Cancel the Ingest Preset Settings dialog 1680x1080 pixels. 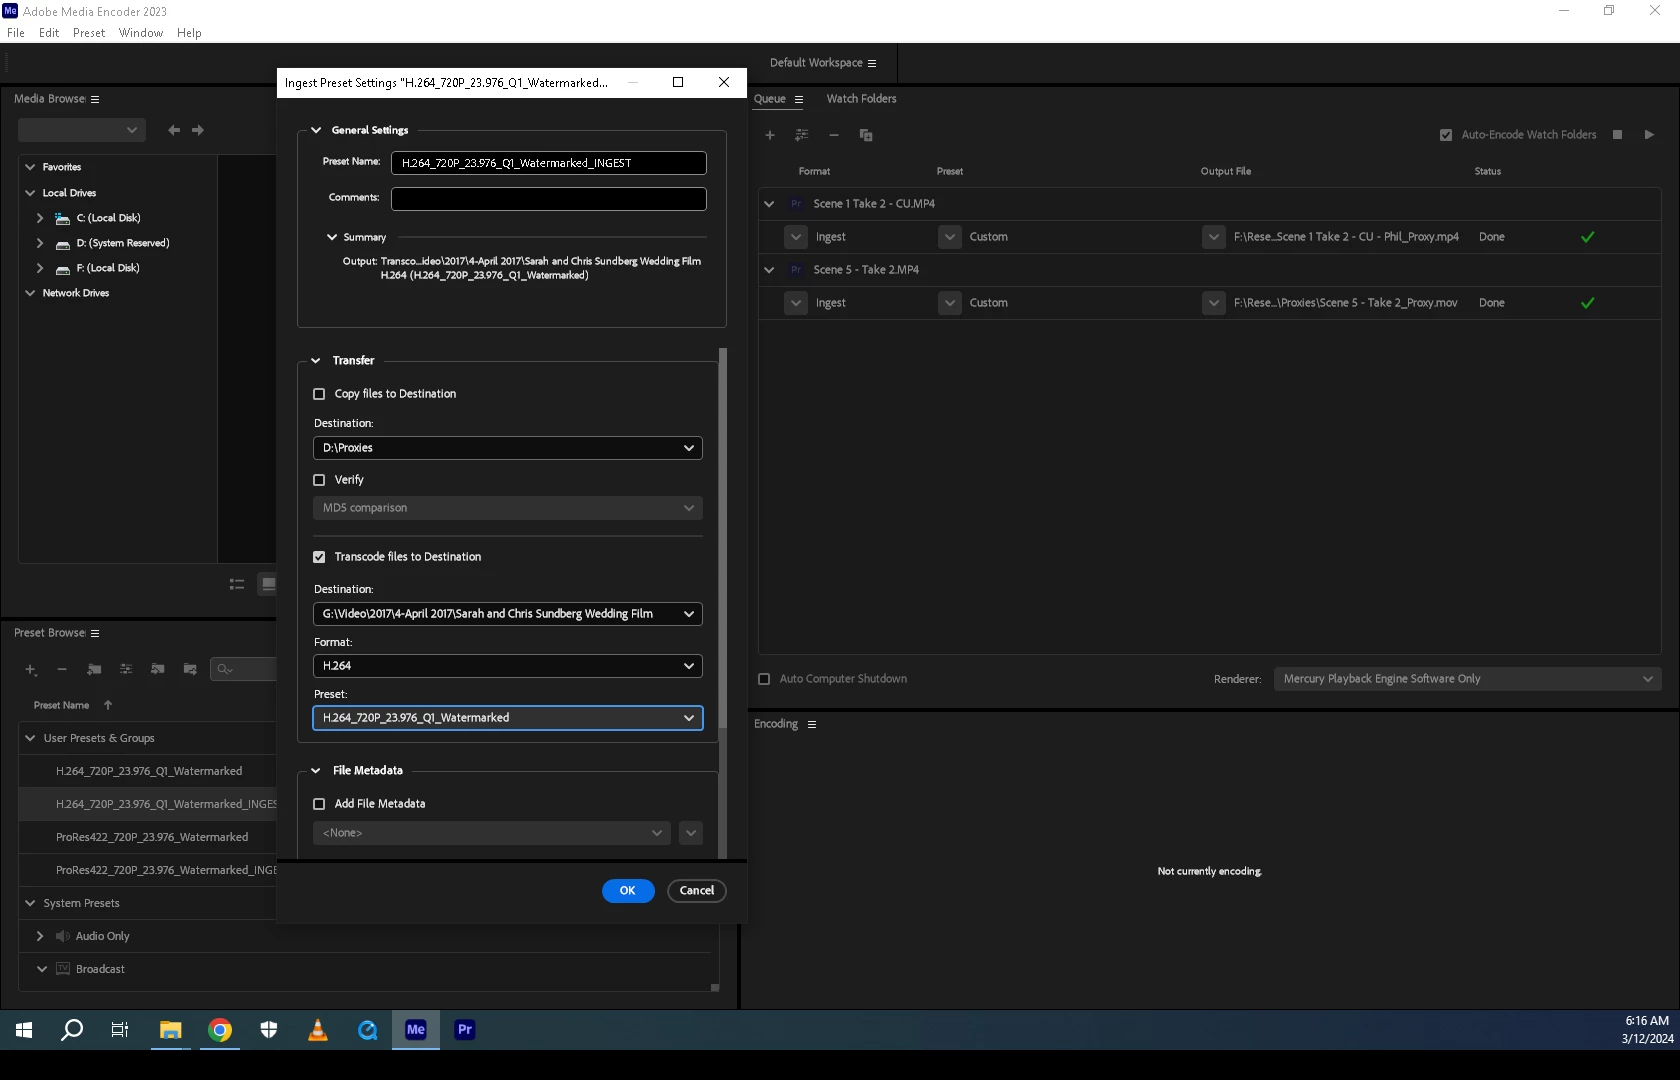[697, 891]
